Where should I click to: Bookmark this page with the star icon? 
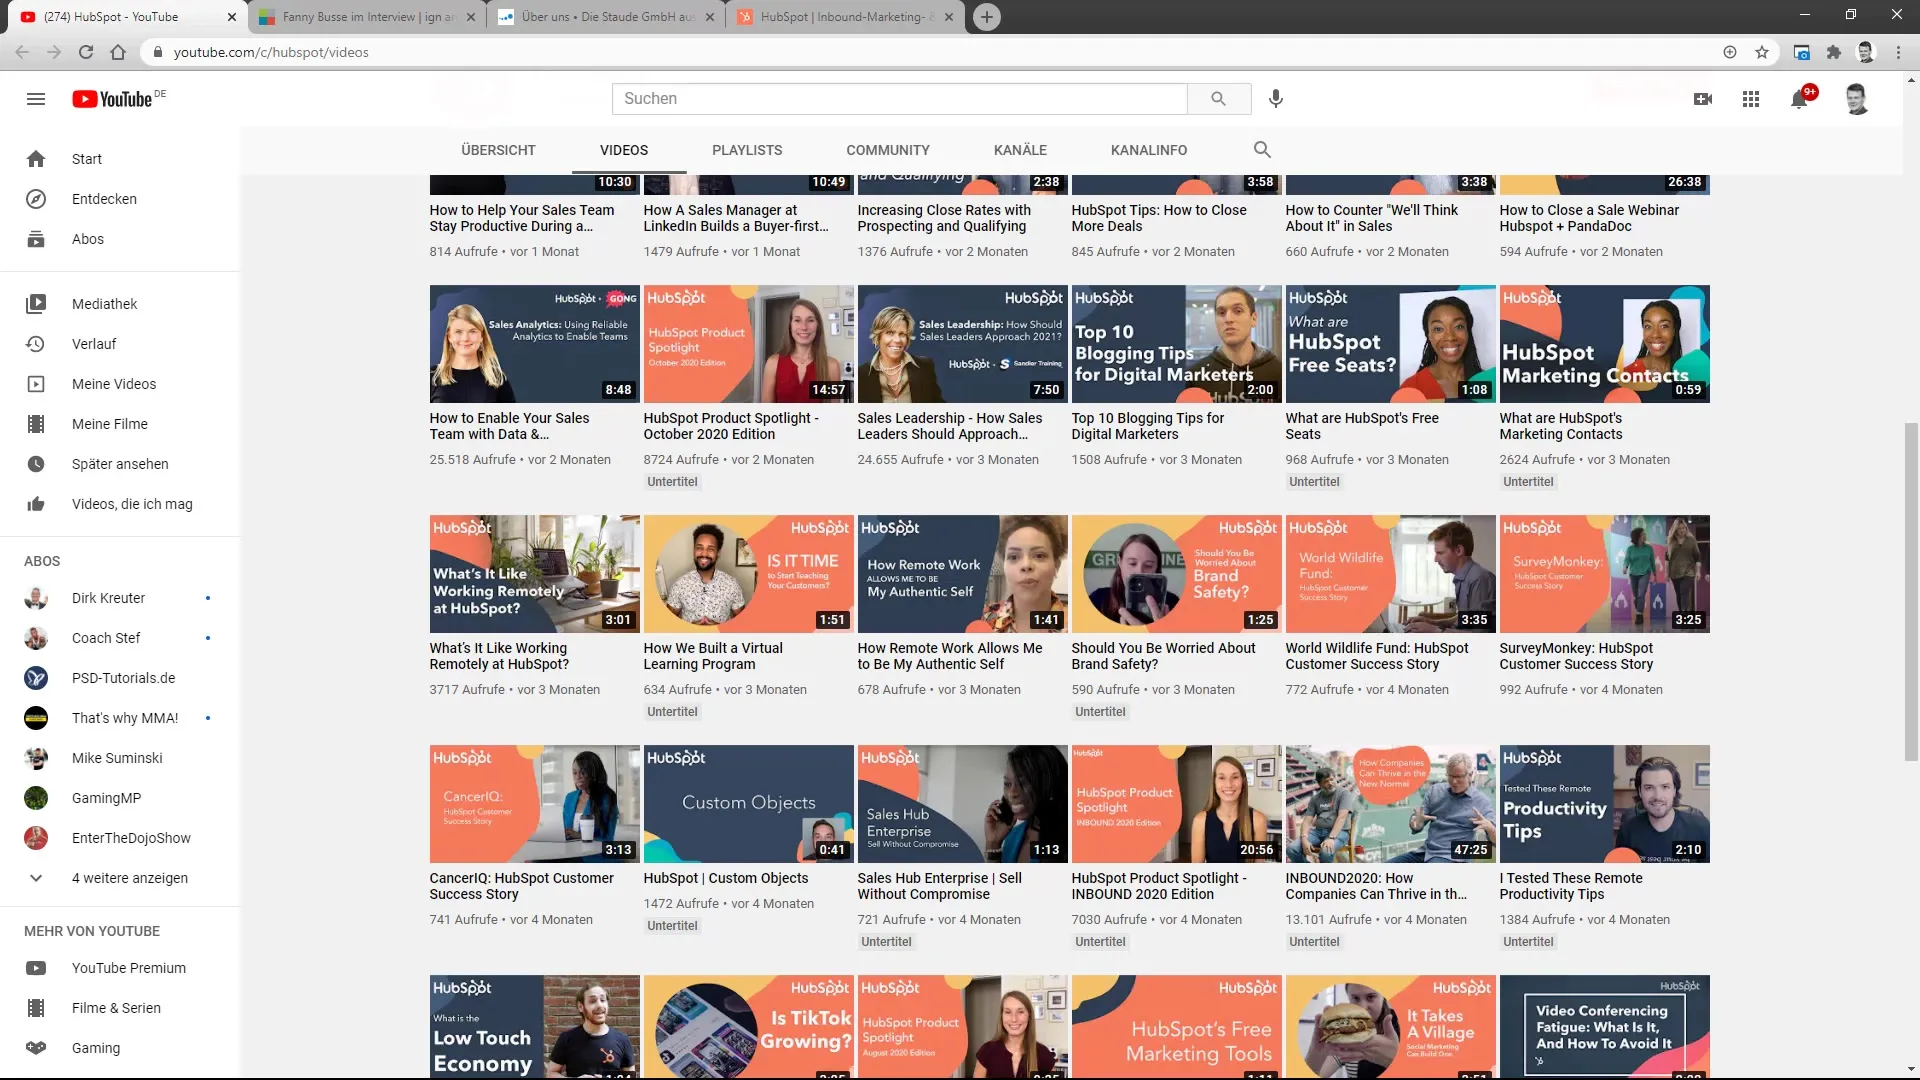(x=1762, y=52)
